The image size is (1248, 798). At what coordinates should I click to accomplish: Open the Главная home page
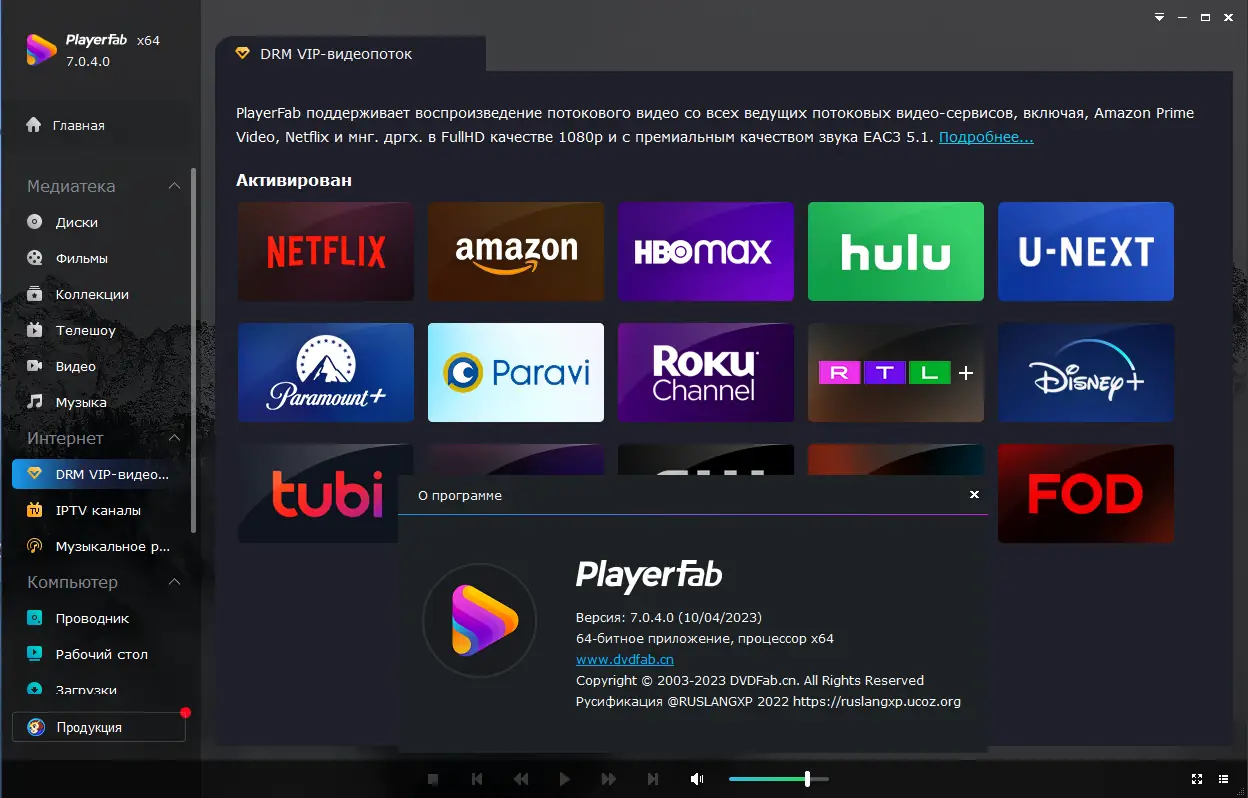point(66,126)
